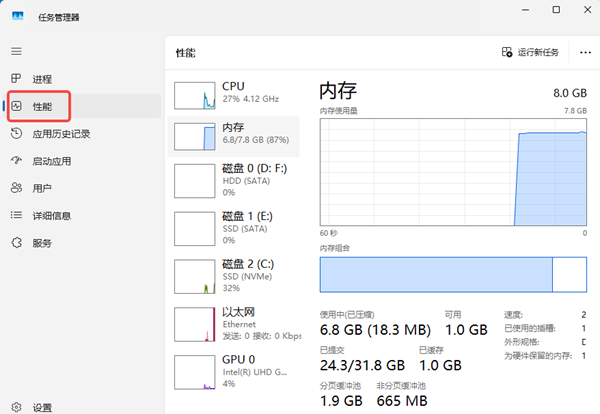Select 性能 in the sidebar

[x=84, y=106]
